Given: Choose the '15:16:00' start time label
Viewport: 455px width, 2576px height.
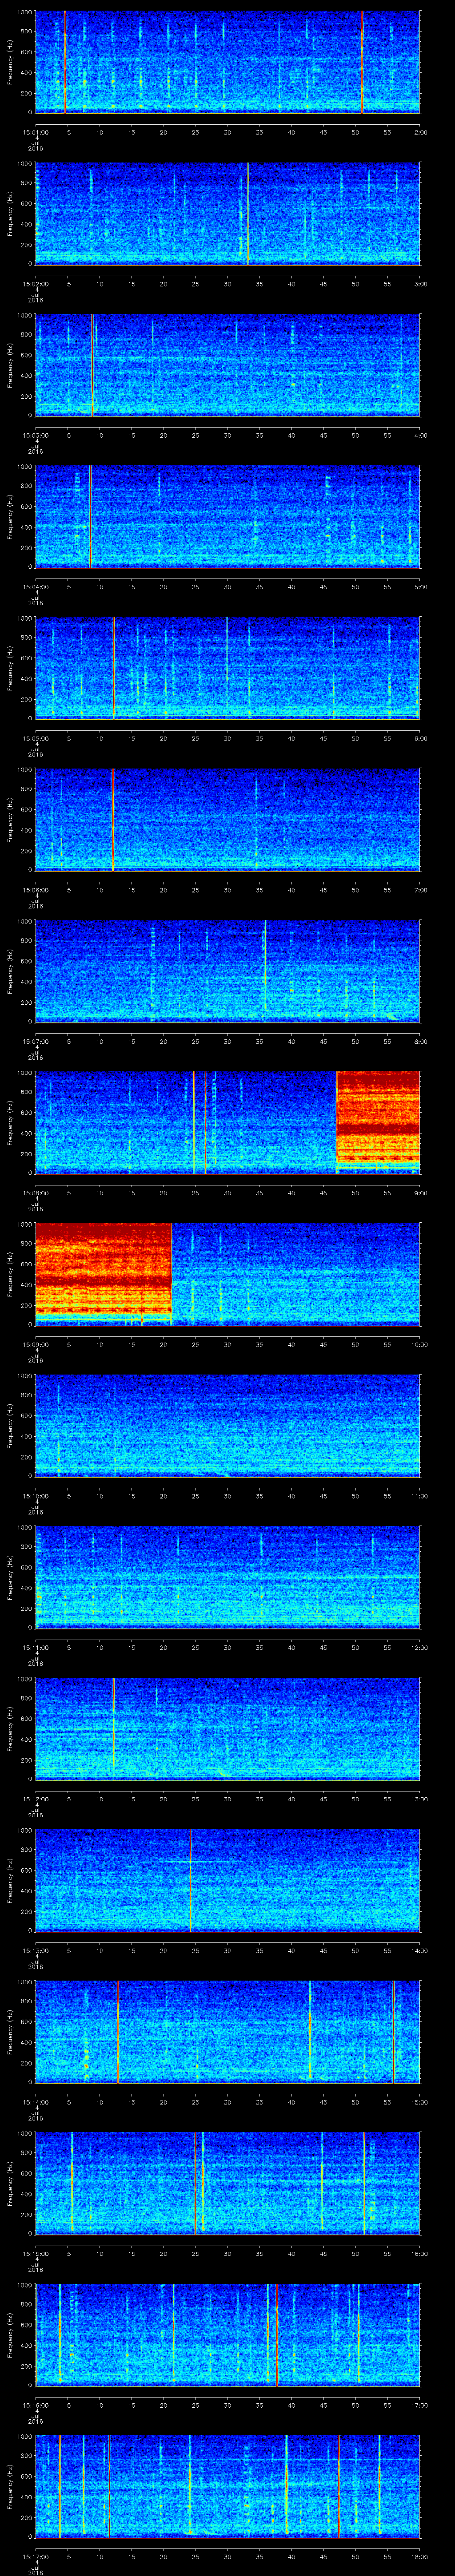Looking at the screenshot, I should coord(35,2407).
